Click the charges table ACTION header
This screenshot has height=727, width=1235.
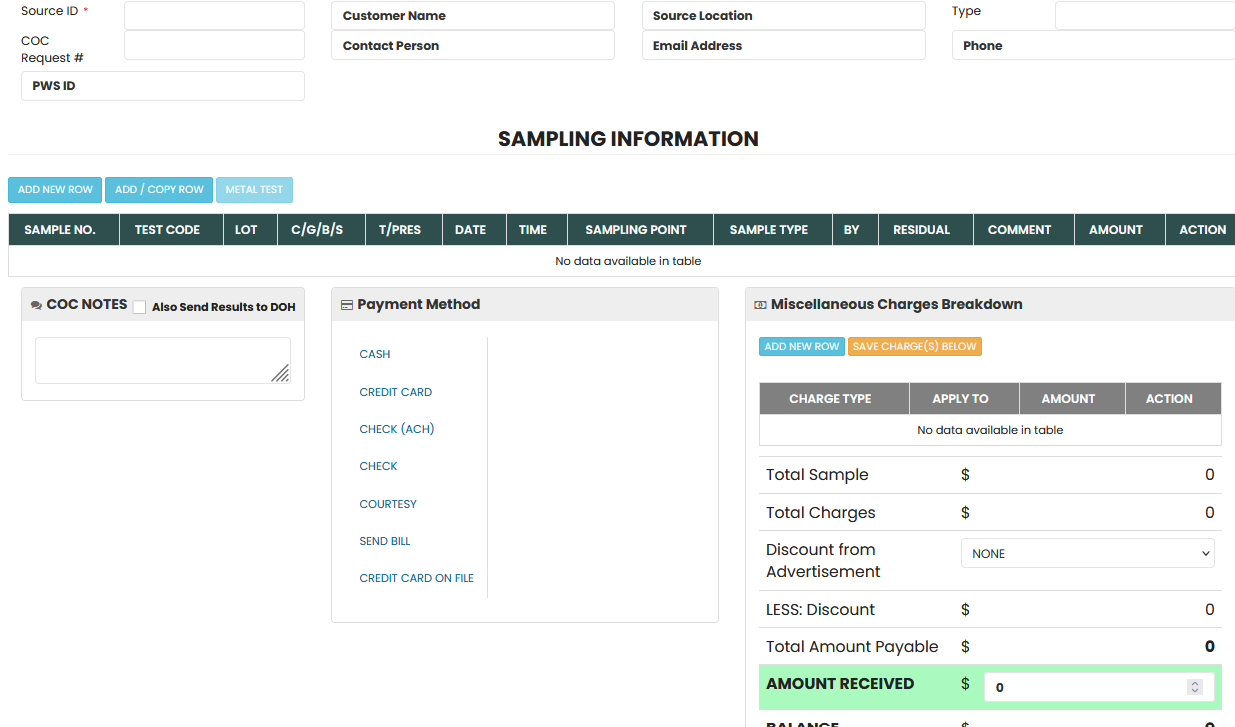coord(1173,398)
